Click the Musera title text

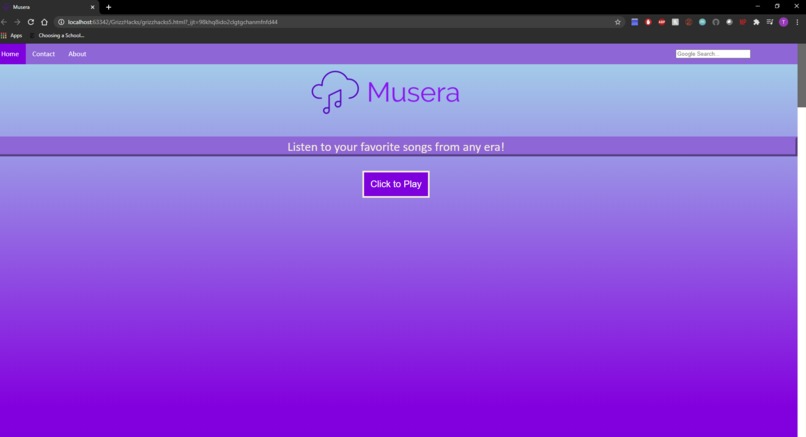coord(413,93)
